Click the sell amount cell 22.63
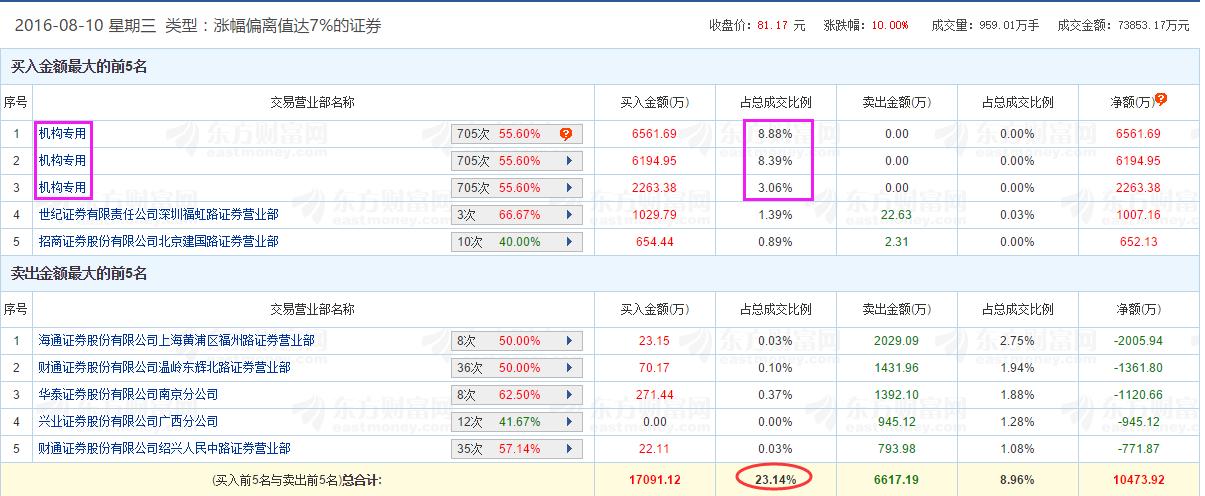1205x496 pixels. [896, 214]
